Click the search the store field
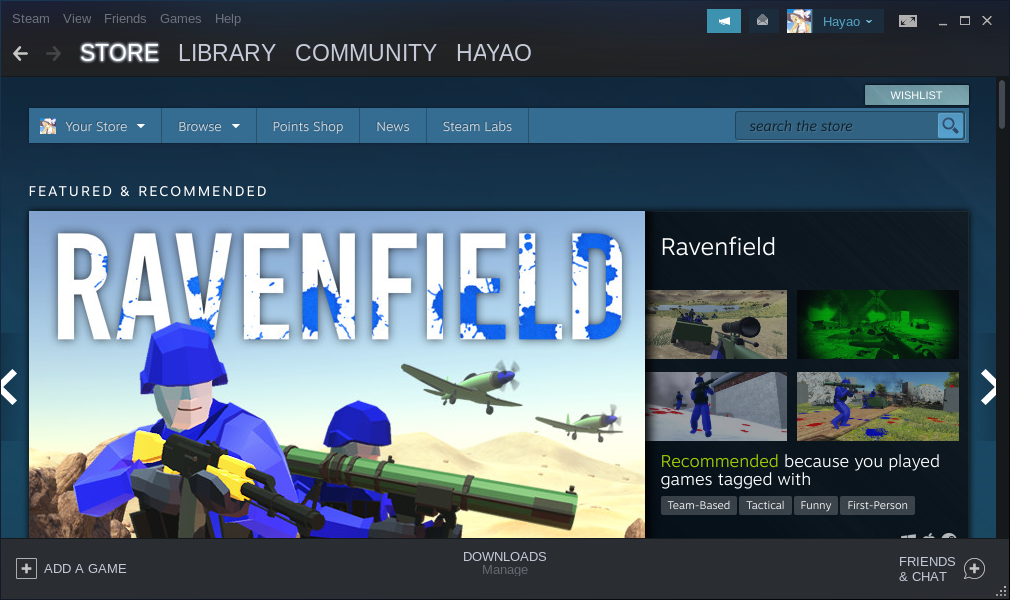This screenshot has width=1010, height=600. 838,126
